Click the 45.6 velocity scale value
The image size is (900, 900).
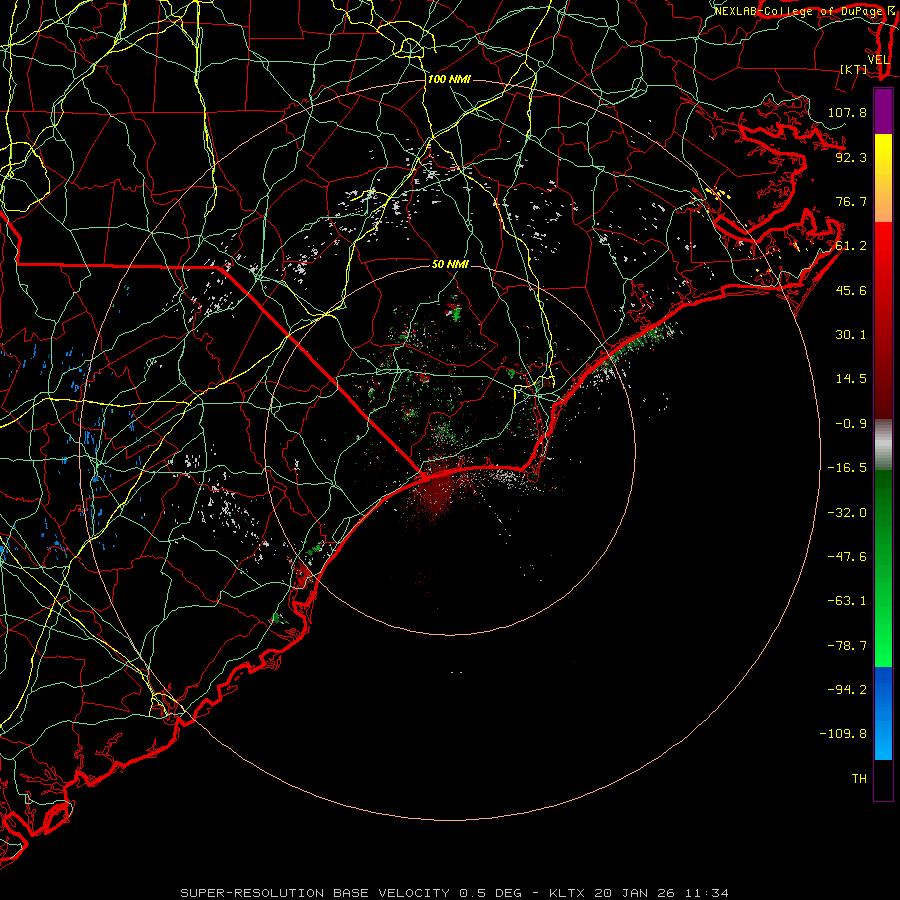point(851,290)
